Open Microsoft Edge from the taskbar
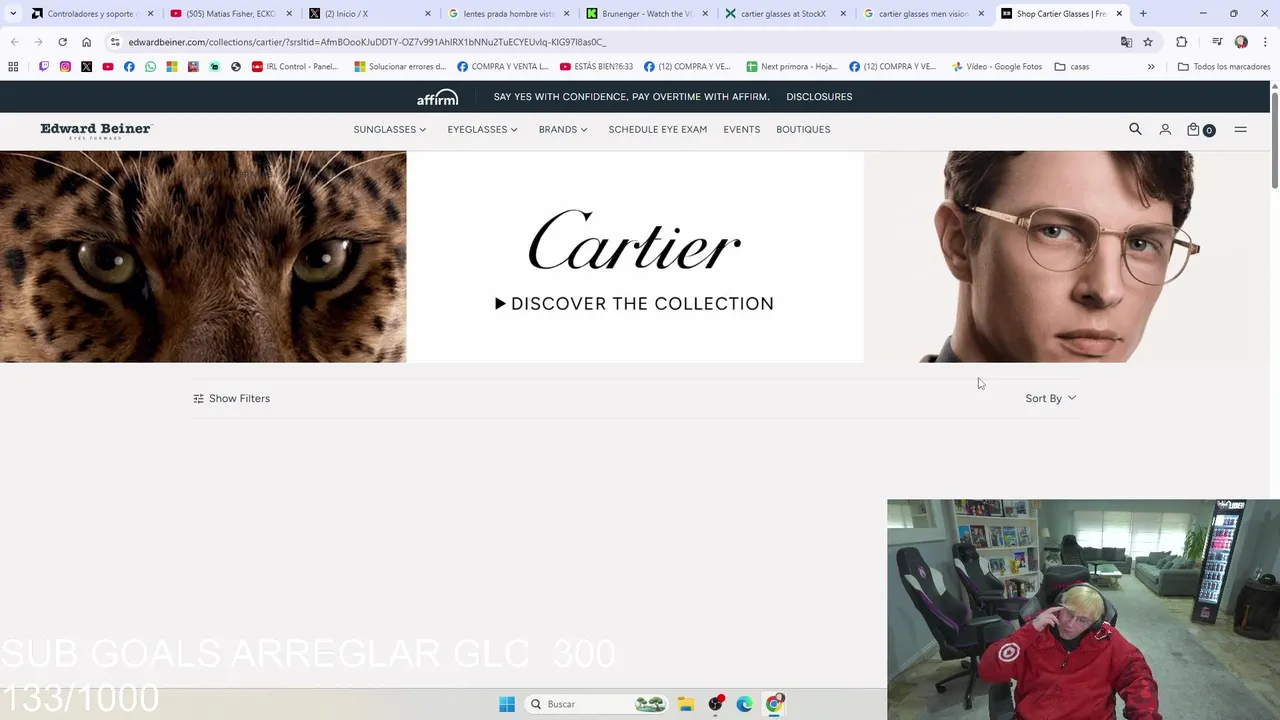Image resolution: width=1280 pixels, height=720 pixels. [x=744, y=704]
